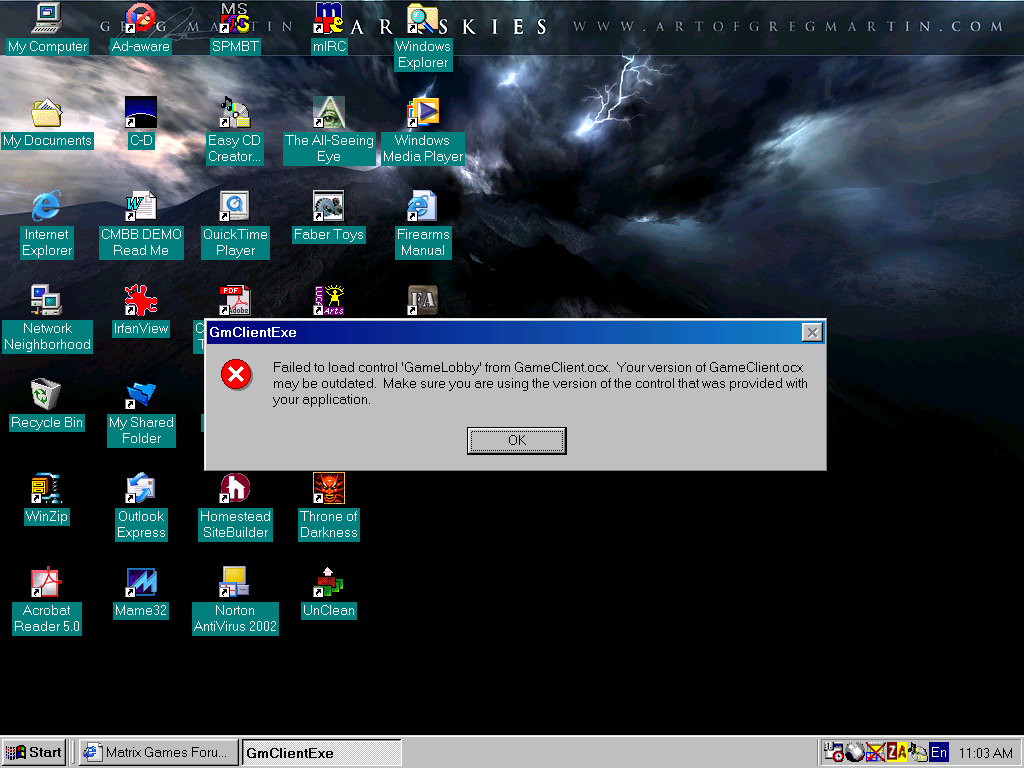This screenshot has height=768, width=1024.
Task: Select the C-D desktop shortcut
Action: click(x=141, y=123)
